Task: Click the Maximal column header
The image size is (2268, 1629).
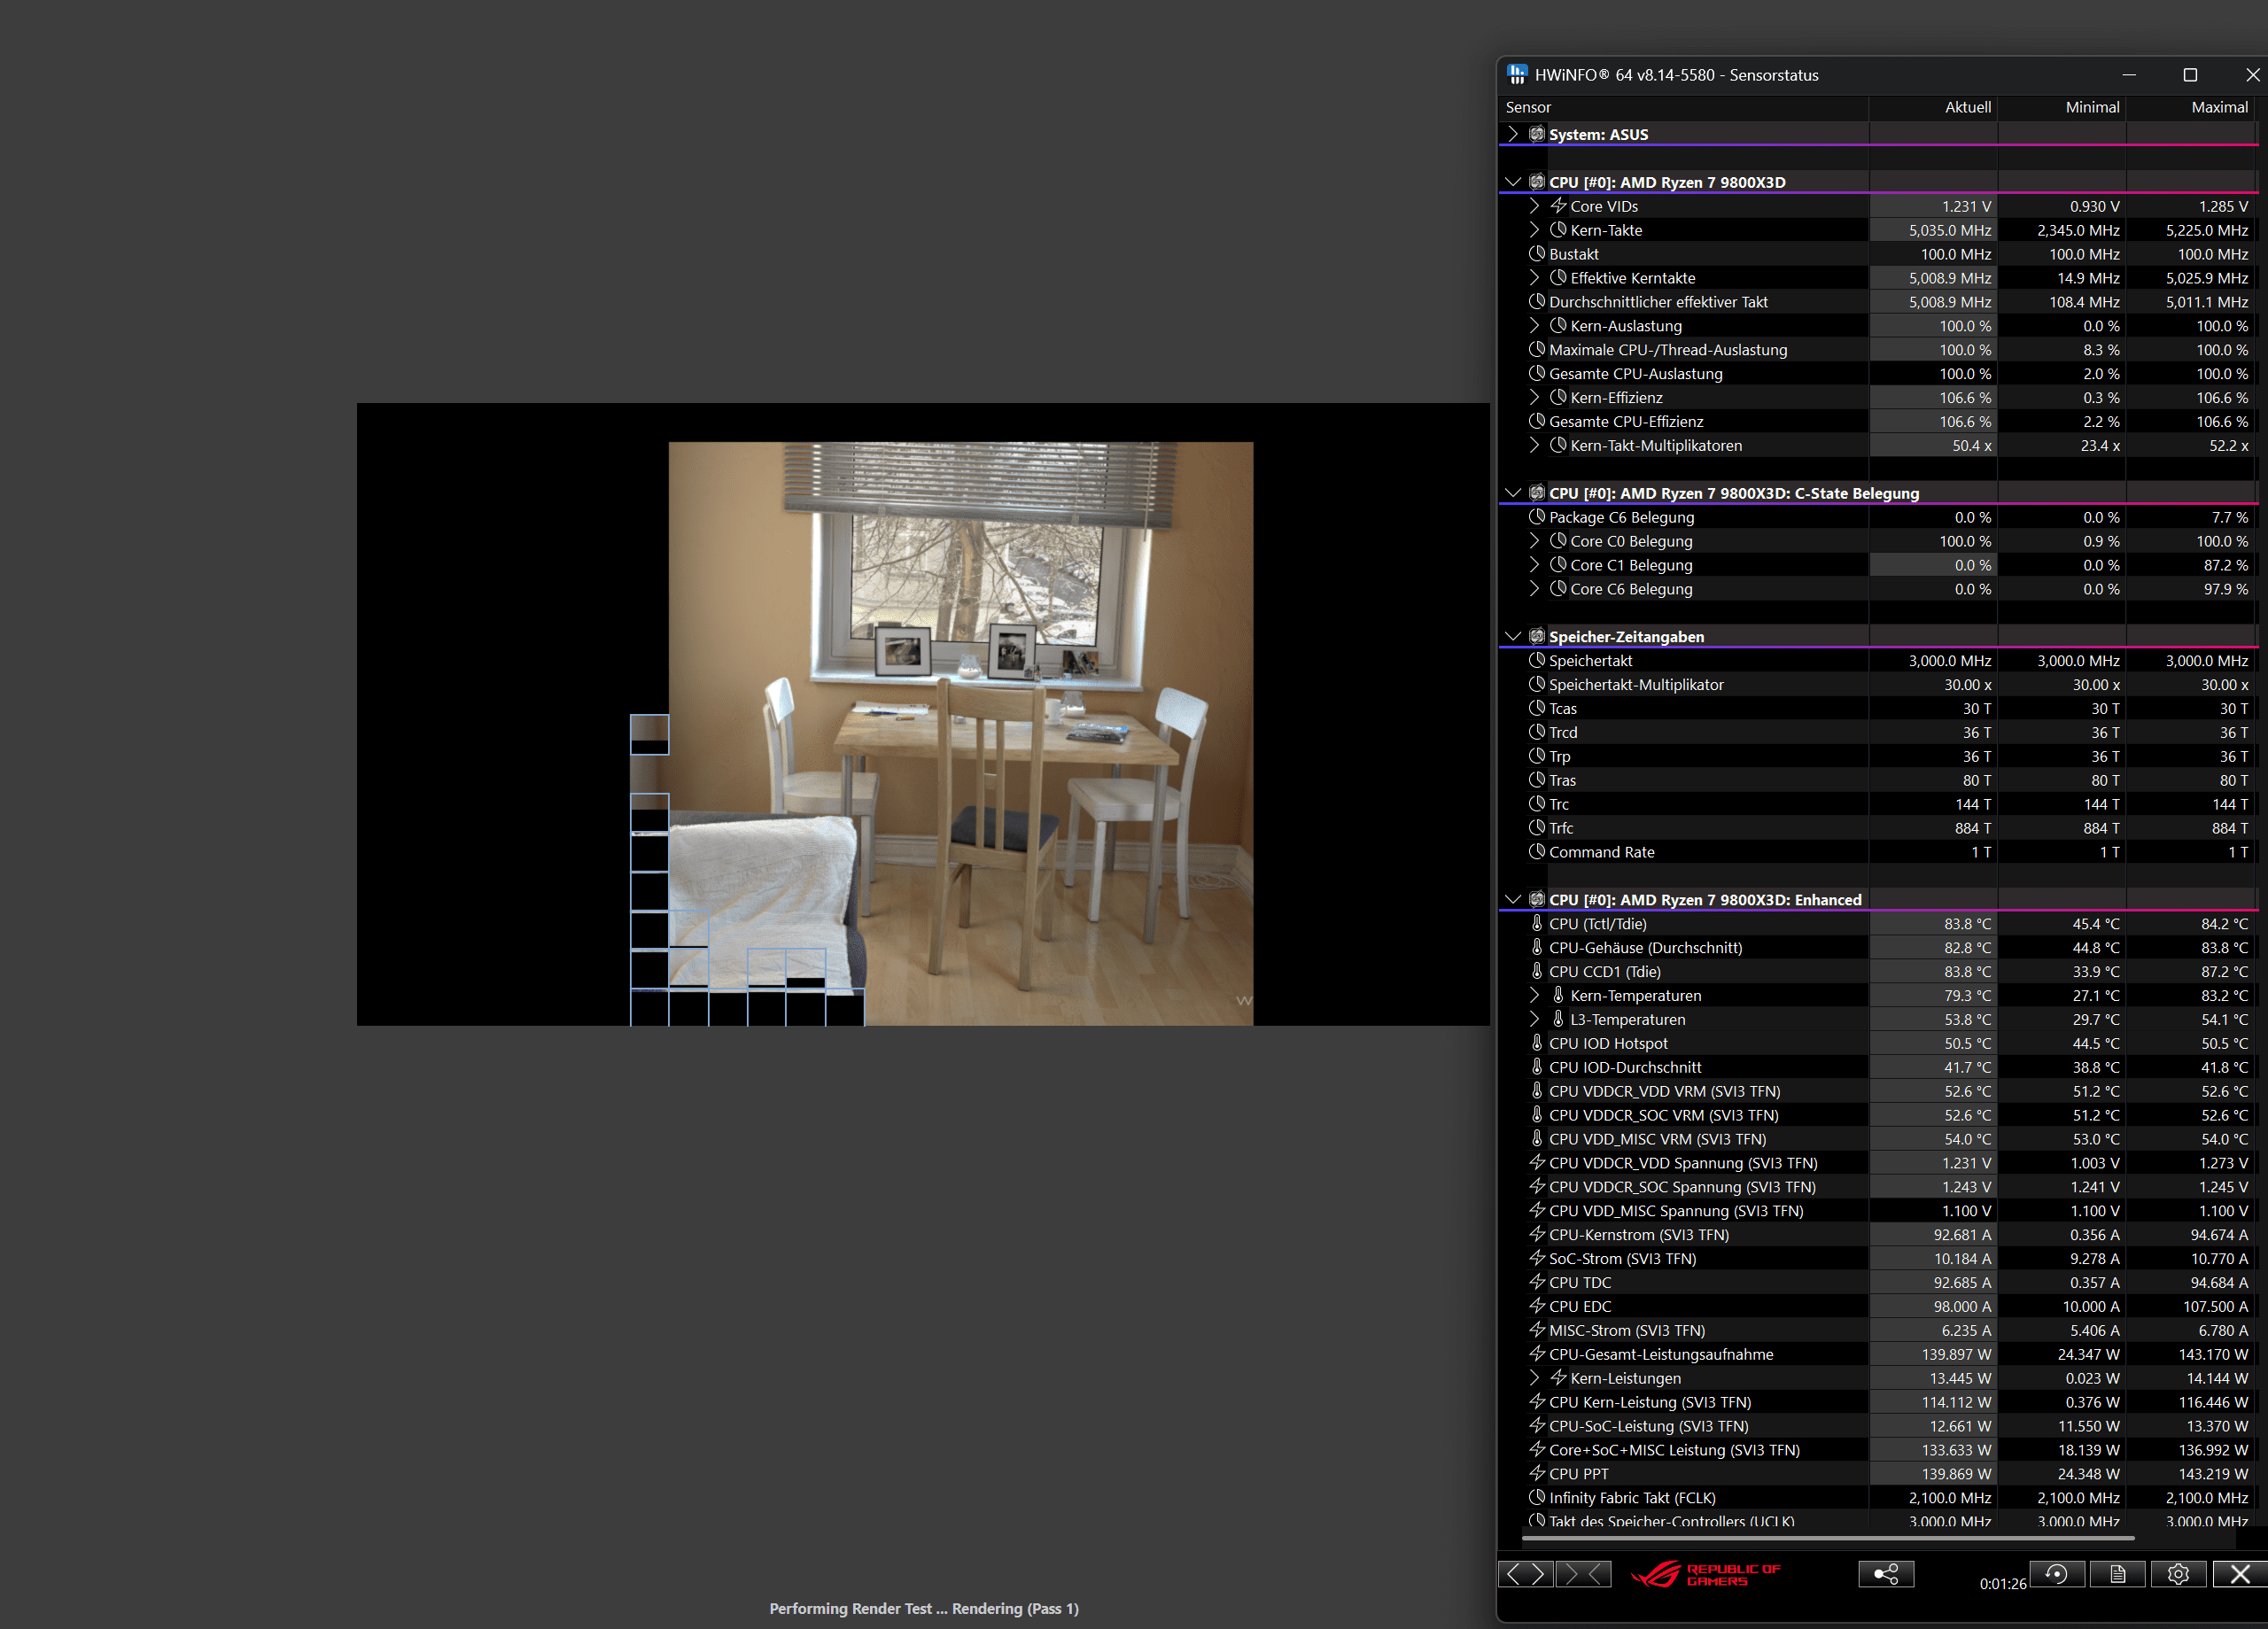Action: click(2218, 107)
